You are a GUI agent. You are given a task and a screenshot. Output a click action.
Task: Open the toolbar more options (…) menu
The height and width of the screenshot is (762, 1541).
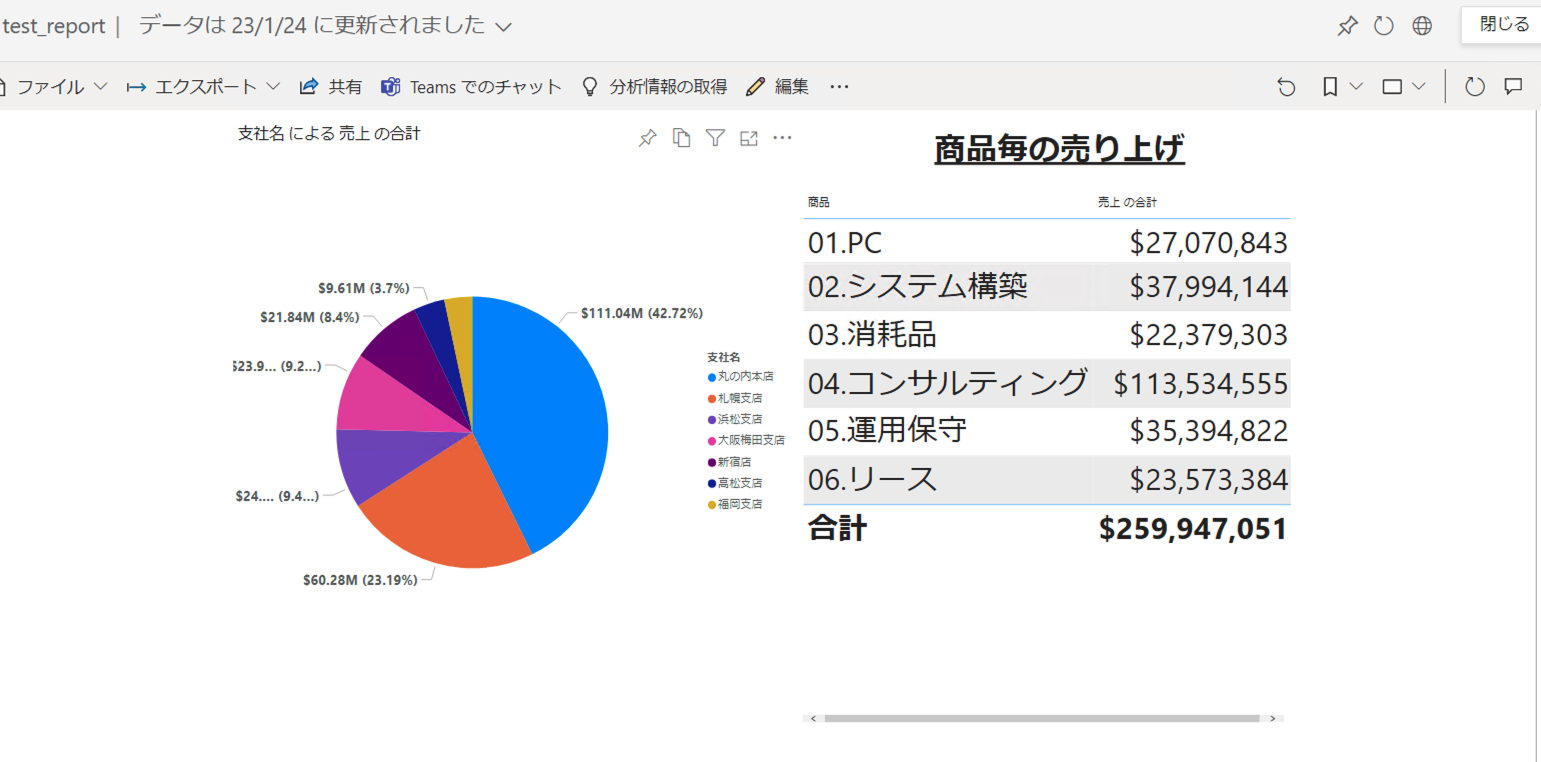click(x=838, y=86)
